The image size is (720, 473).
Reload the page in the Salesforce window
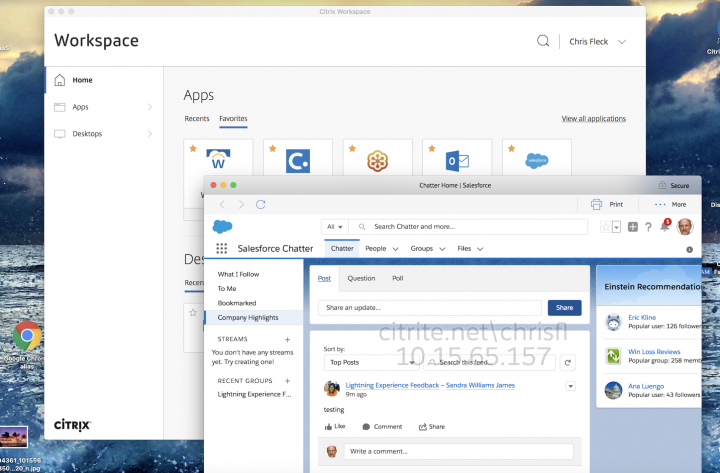tap(261, 204)
